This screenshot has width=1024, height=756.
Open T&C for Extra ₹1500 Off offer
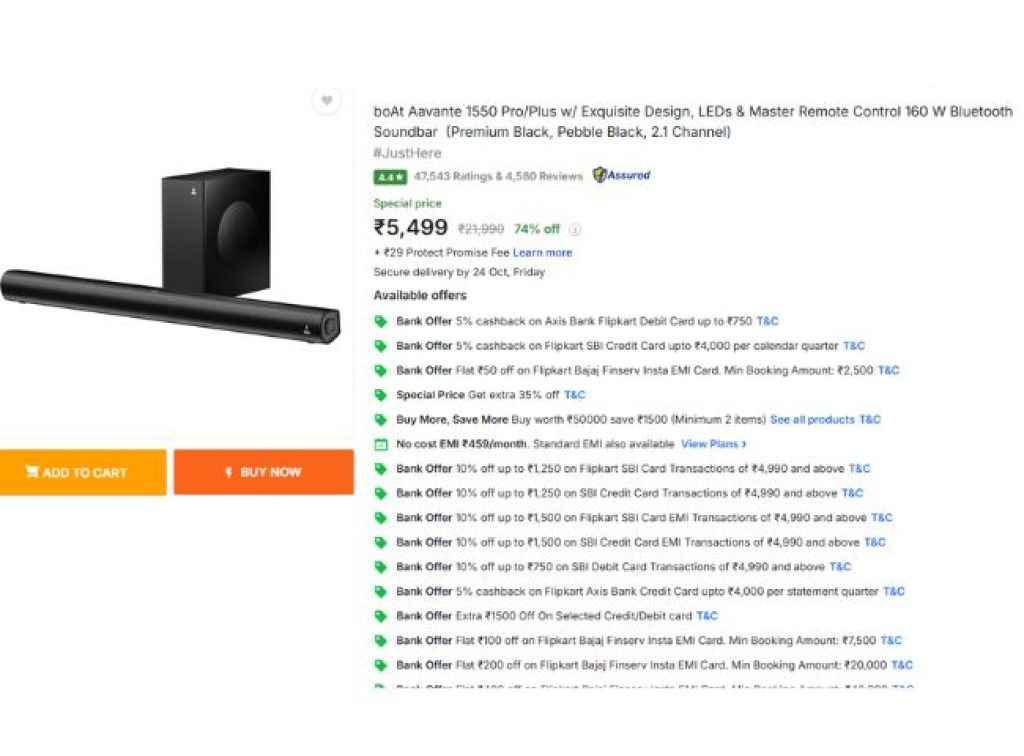click(707, 616)
